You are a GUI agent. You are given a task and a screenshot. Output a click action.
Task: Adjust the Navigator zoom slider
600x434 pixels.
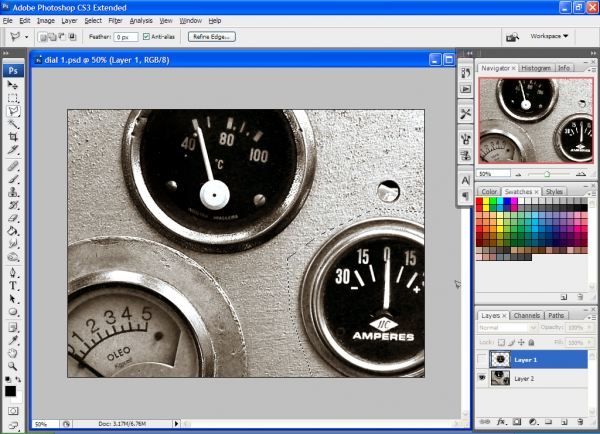(547, 175)
